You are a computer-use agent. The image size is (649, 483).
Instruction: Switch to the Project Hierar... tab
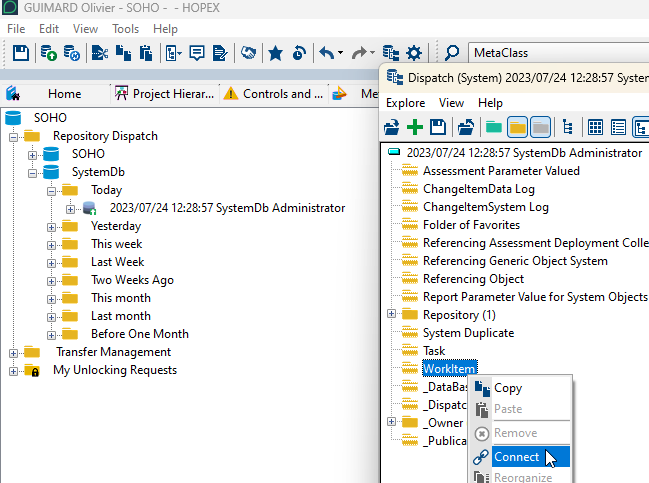pos(165,94)
